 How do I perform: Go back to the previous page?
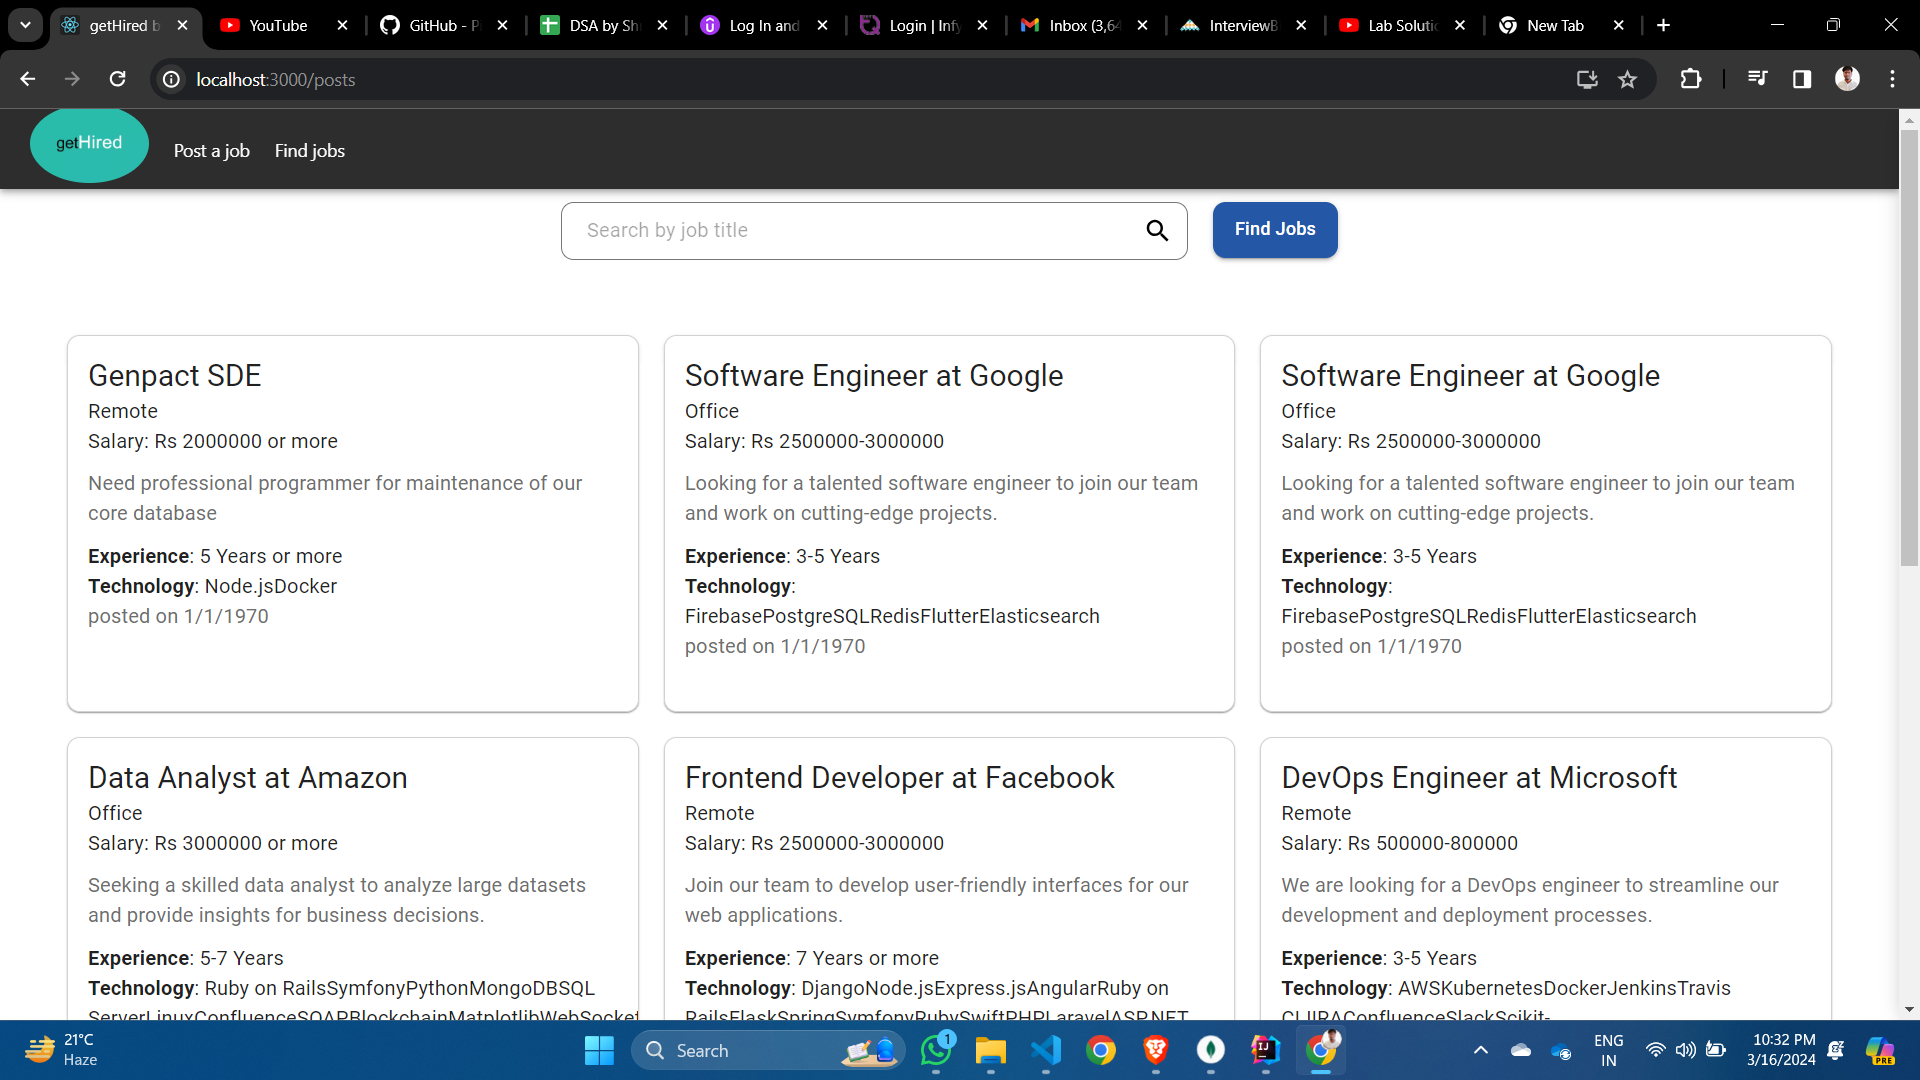(x=28, y=79)
